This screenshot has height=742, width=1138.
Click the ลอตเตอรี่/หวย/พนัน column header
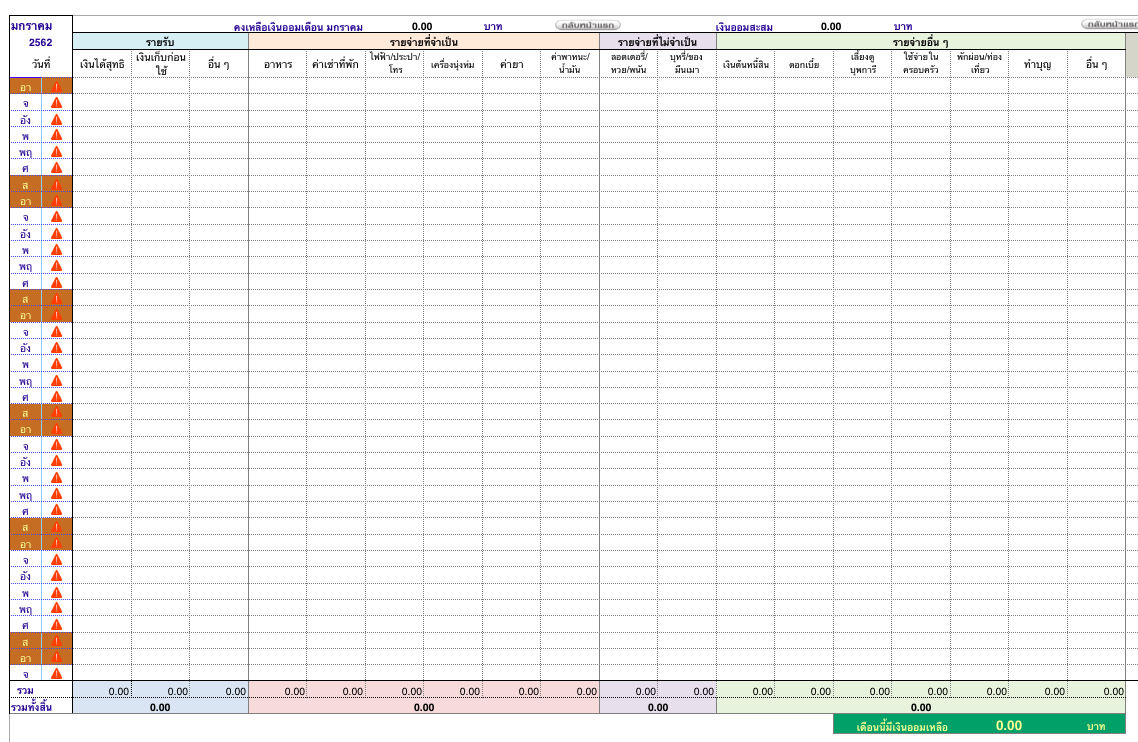[629, 64]
